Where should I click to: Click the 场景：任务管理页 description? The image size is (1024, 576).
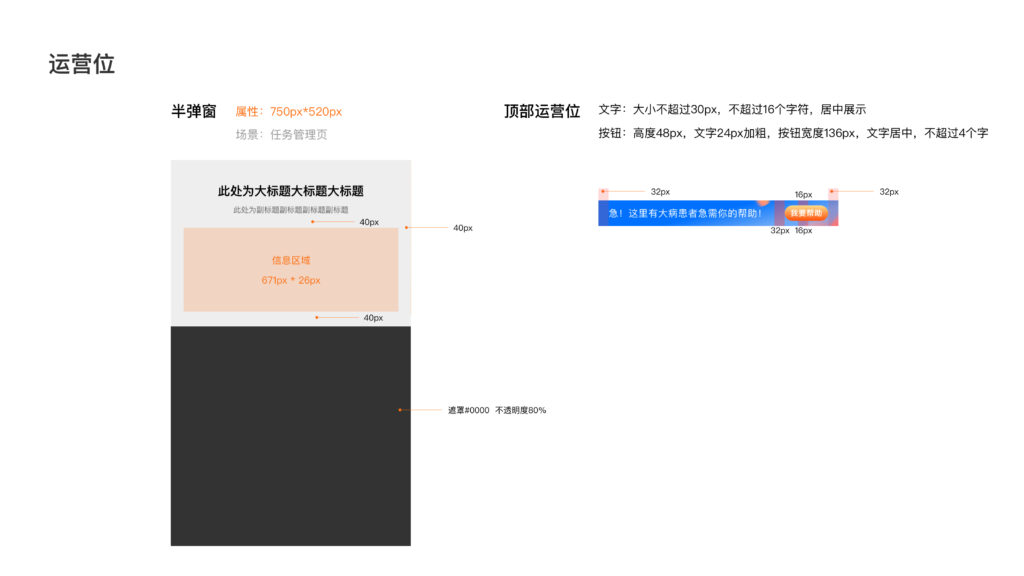point(281,135)
